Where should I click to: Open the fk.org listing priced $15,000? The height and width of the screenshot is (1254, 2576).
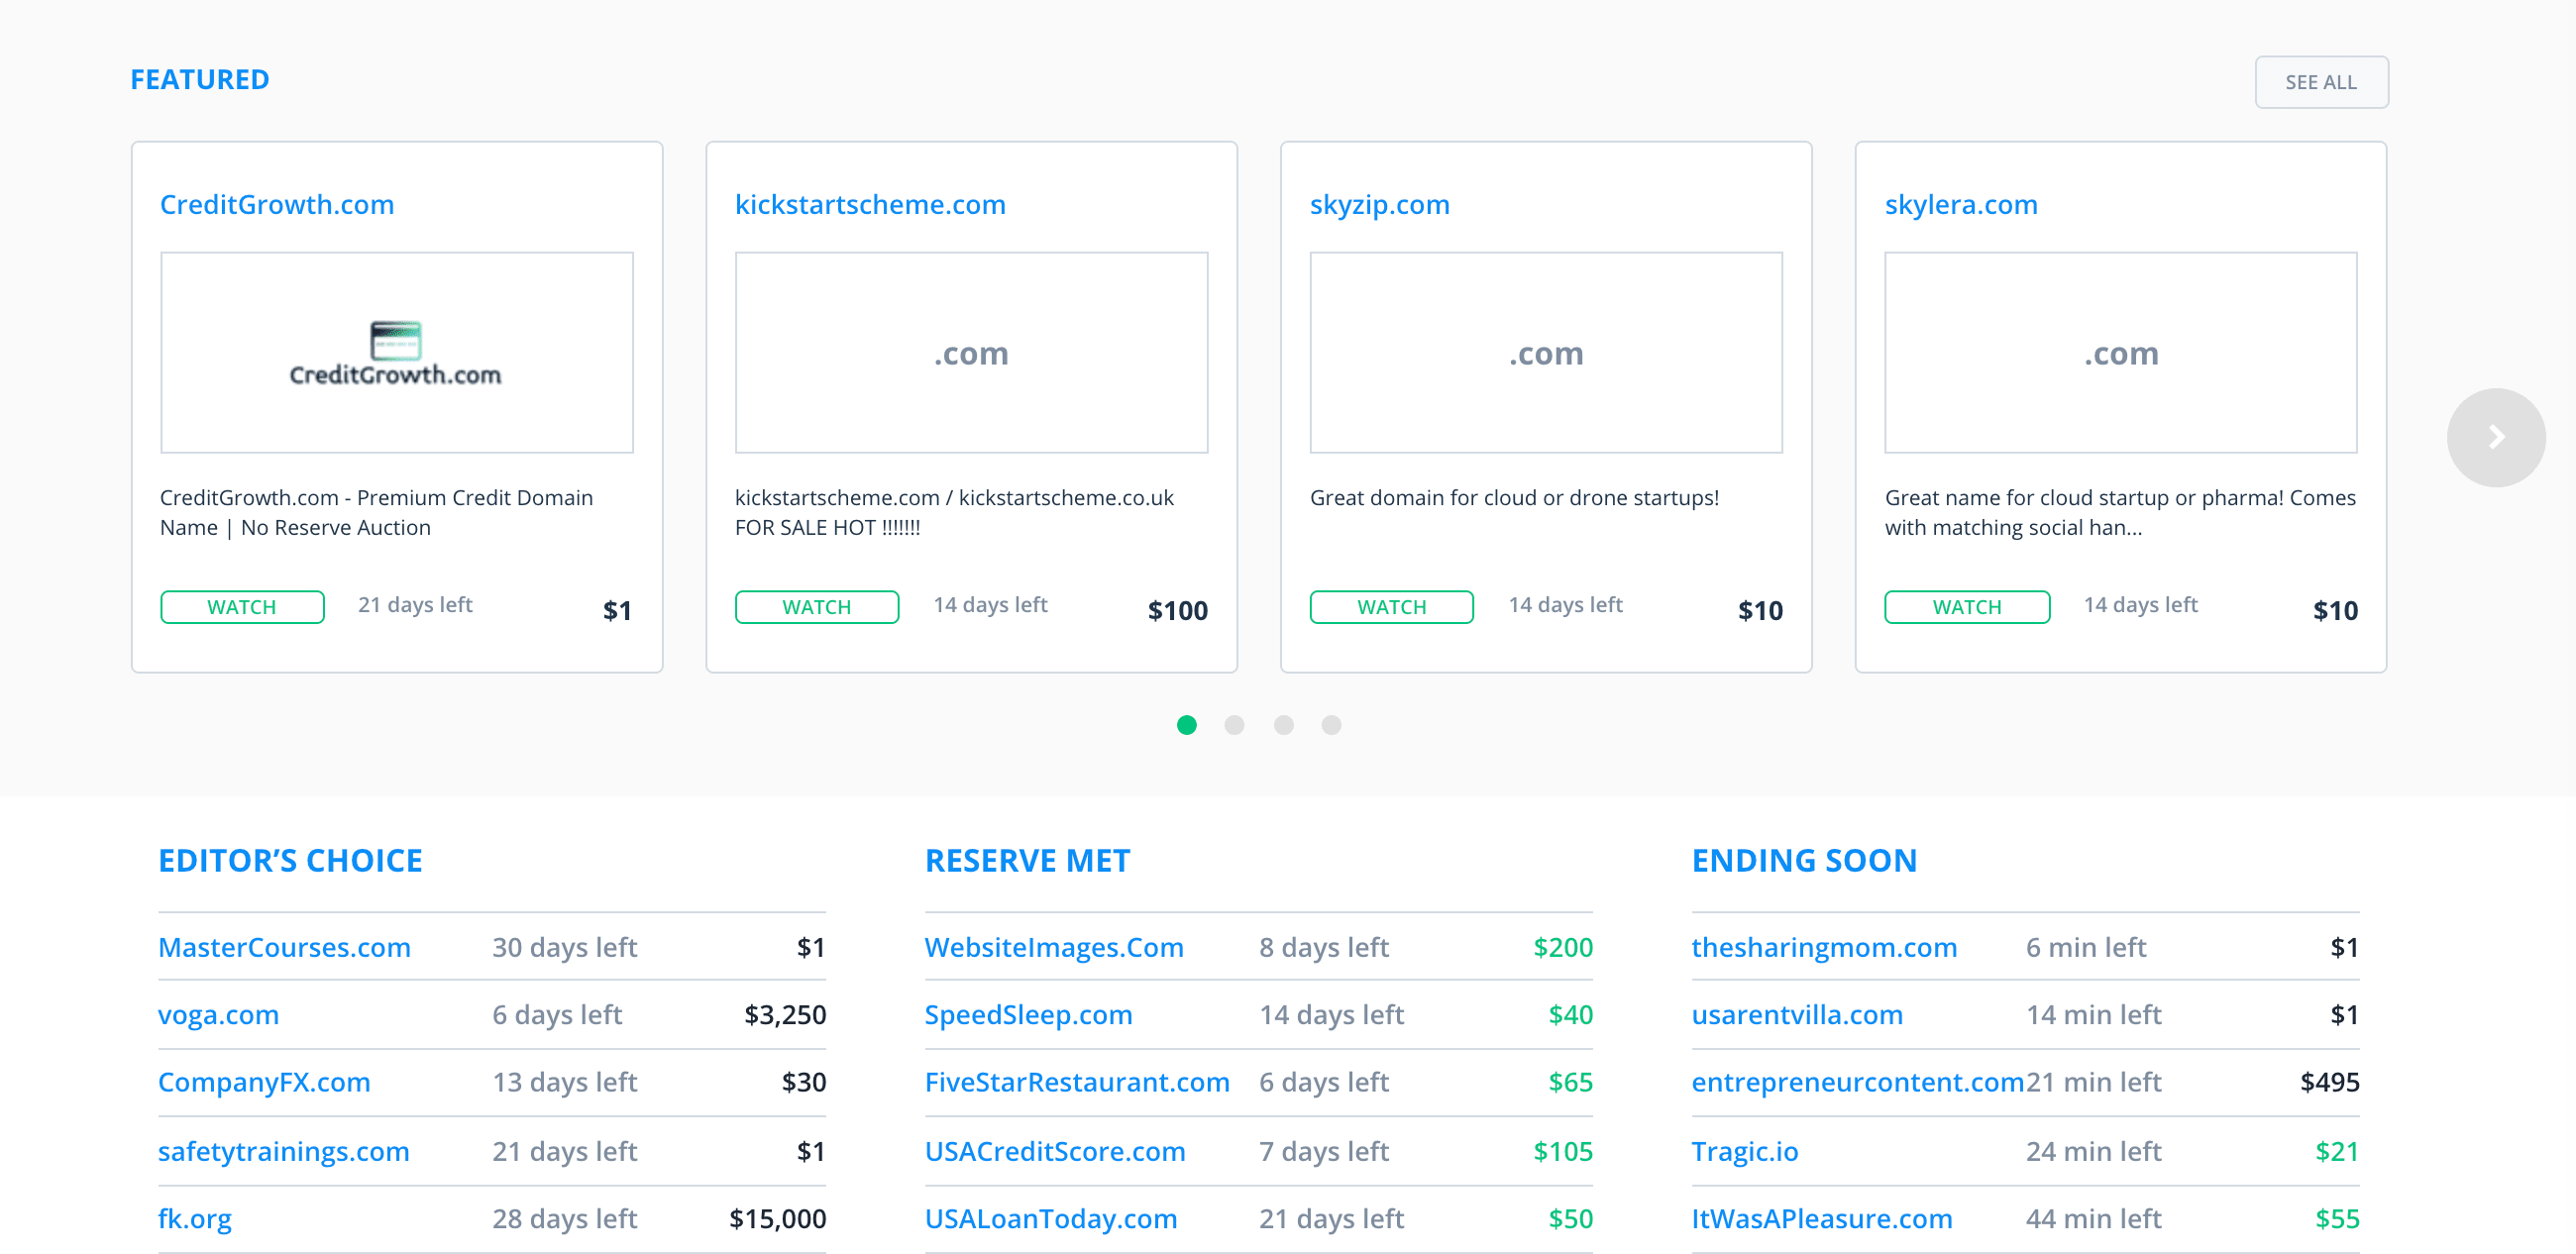[194, 1219]
